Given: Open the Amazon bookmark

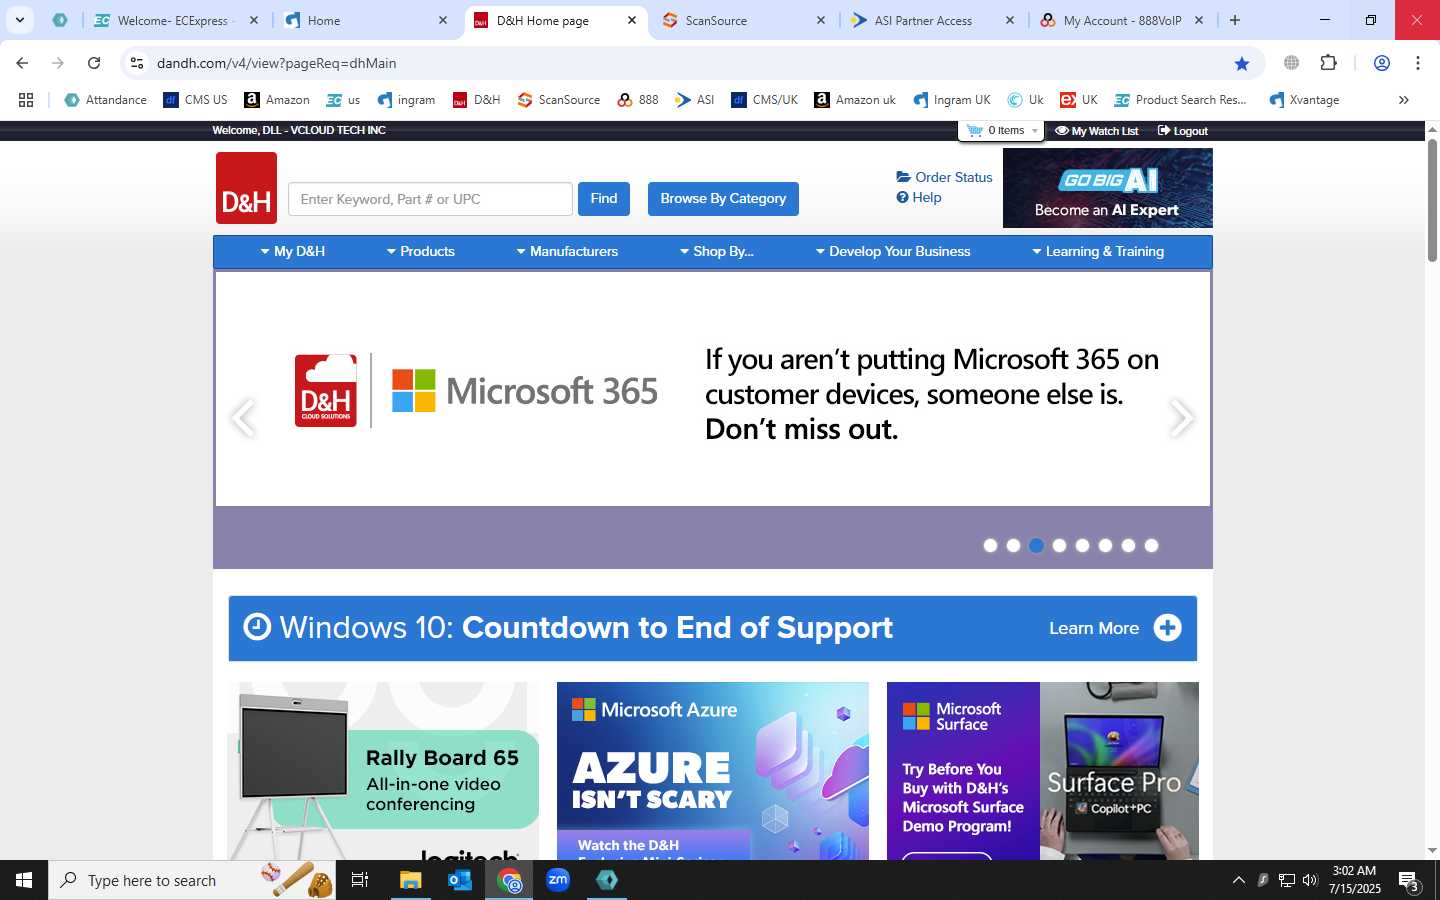Looking at the screenshot, I should [x=277, y=100].
